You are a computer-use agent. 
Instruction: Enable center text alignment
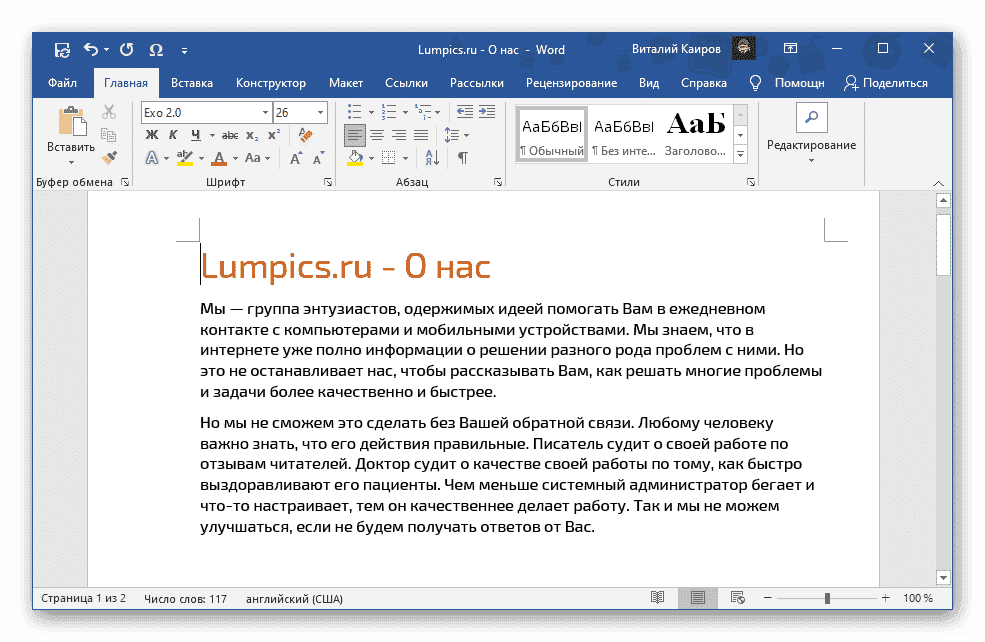[x=377, y=134]
